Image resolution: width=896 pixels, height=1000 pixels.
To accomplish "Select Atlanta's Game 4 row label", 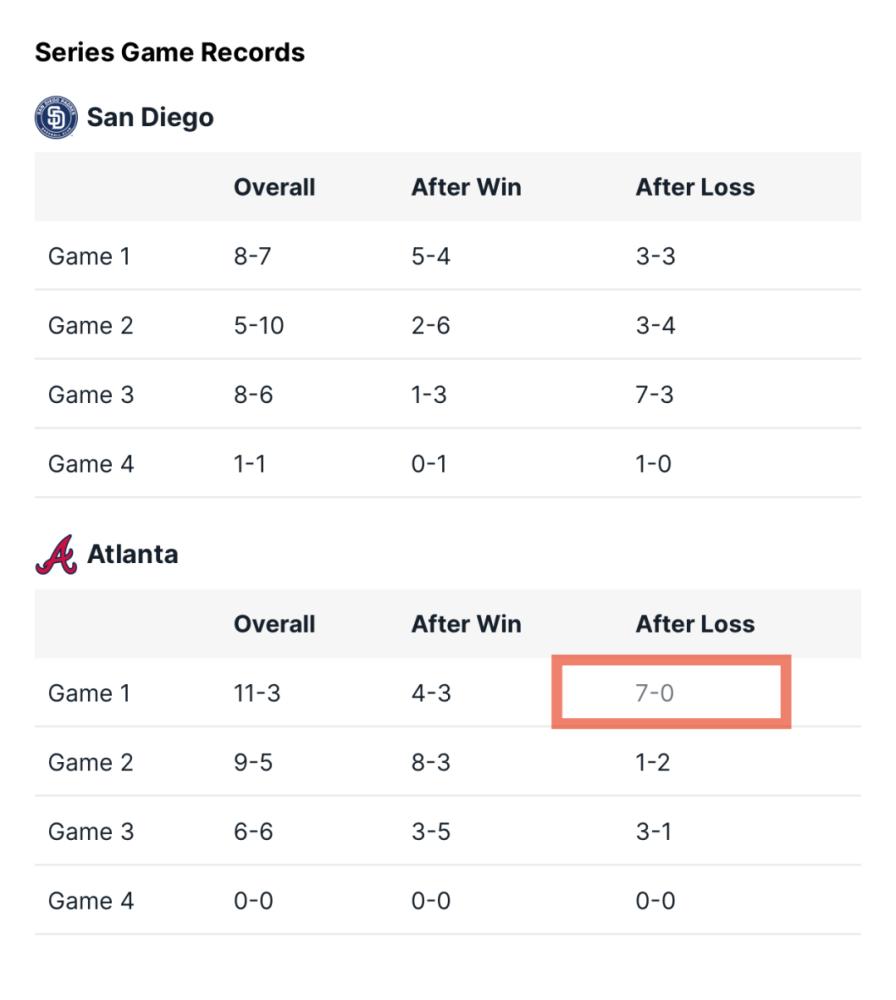I will (x=91, y=901).
